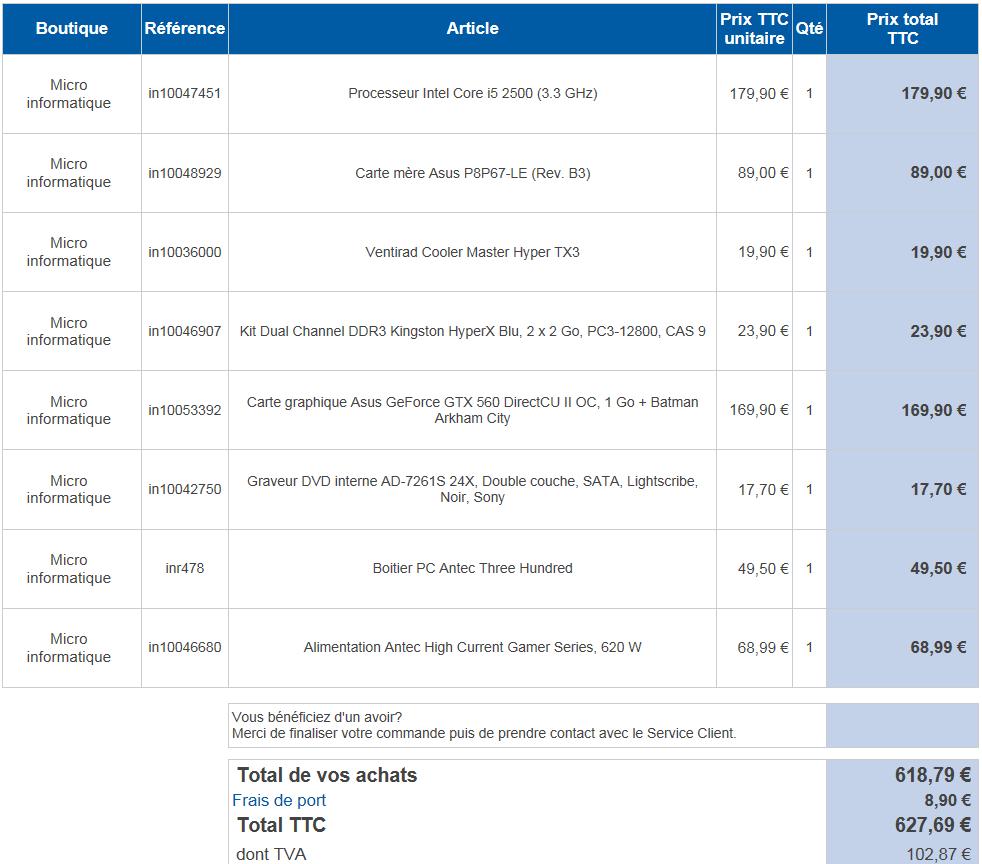Open the Ventirad Cooler Master Hyper TX3 item
Image resolution: width=982 pixels, height=864 pixels.
tap(472, 252)
